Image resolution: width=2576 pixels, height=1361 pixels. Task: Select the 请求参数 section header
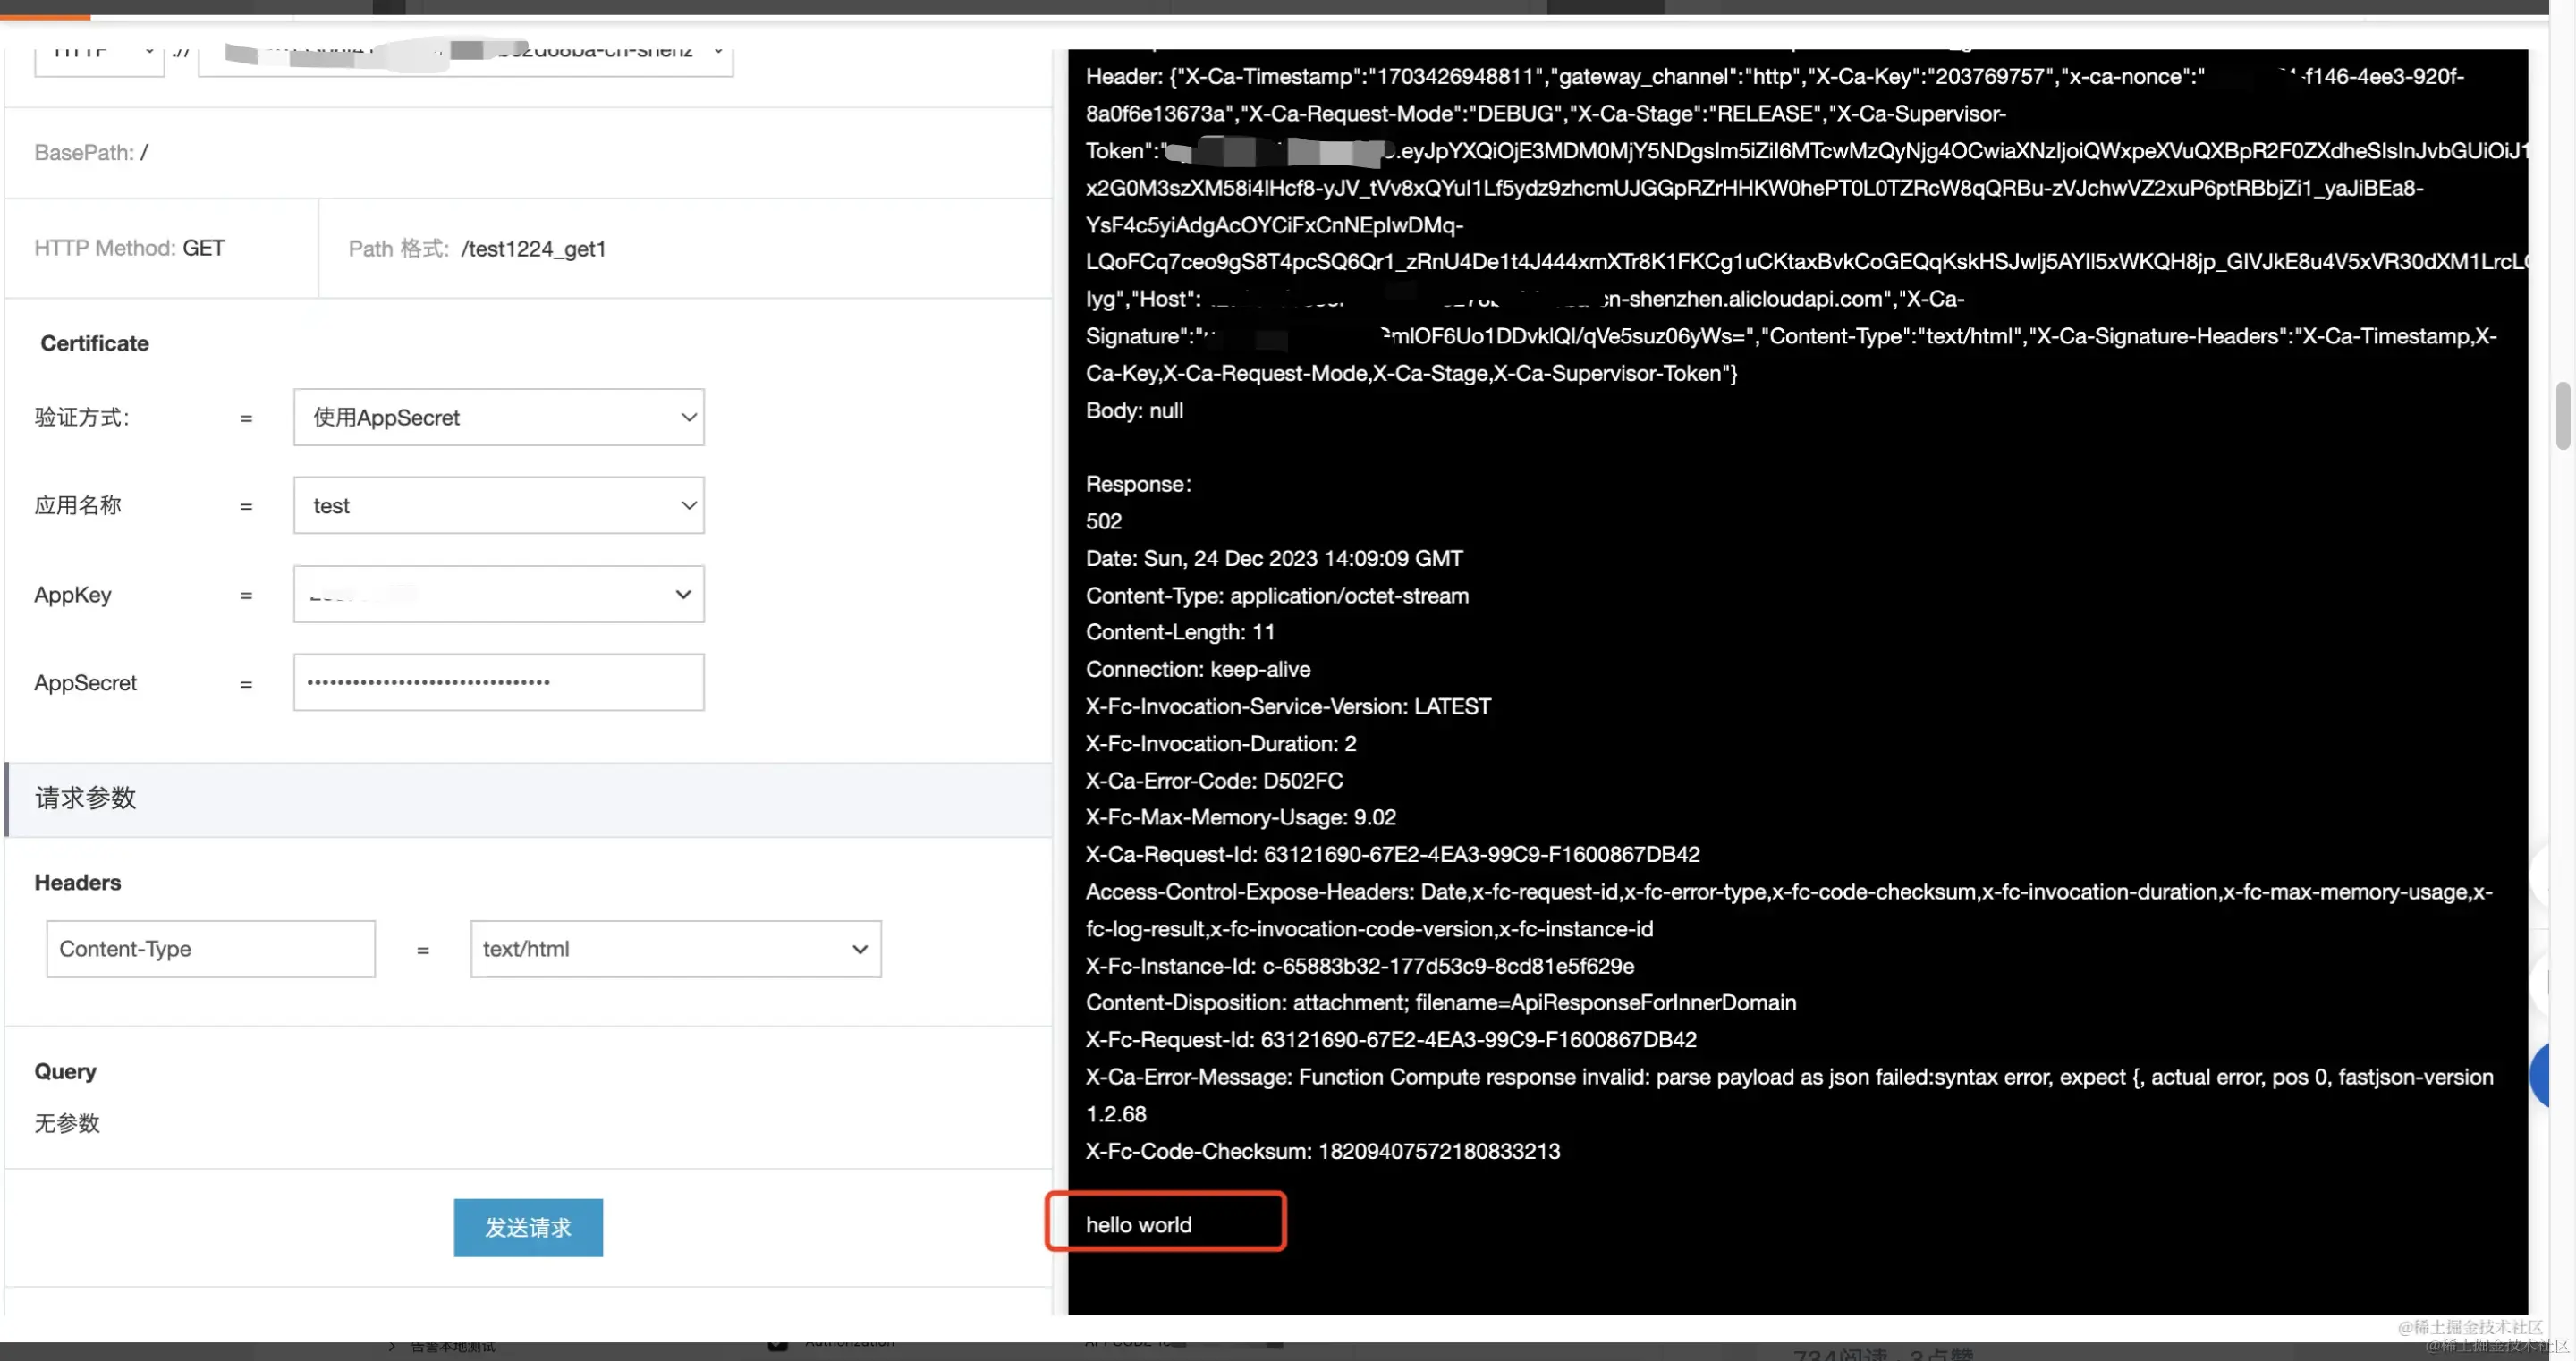[x=86, y=798]
